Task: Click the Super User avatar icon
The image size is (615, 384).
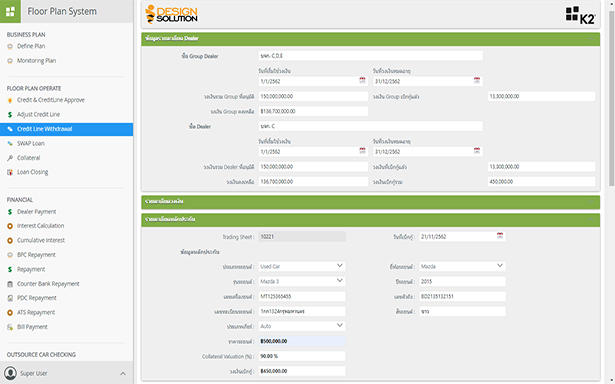Action: click(10, 373)
